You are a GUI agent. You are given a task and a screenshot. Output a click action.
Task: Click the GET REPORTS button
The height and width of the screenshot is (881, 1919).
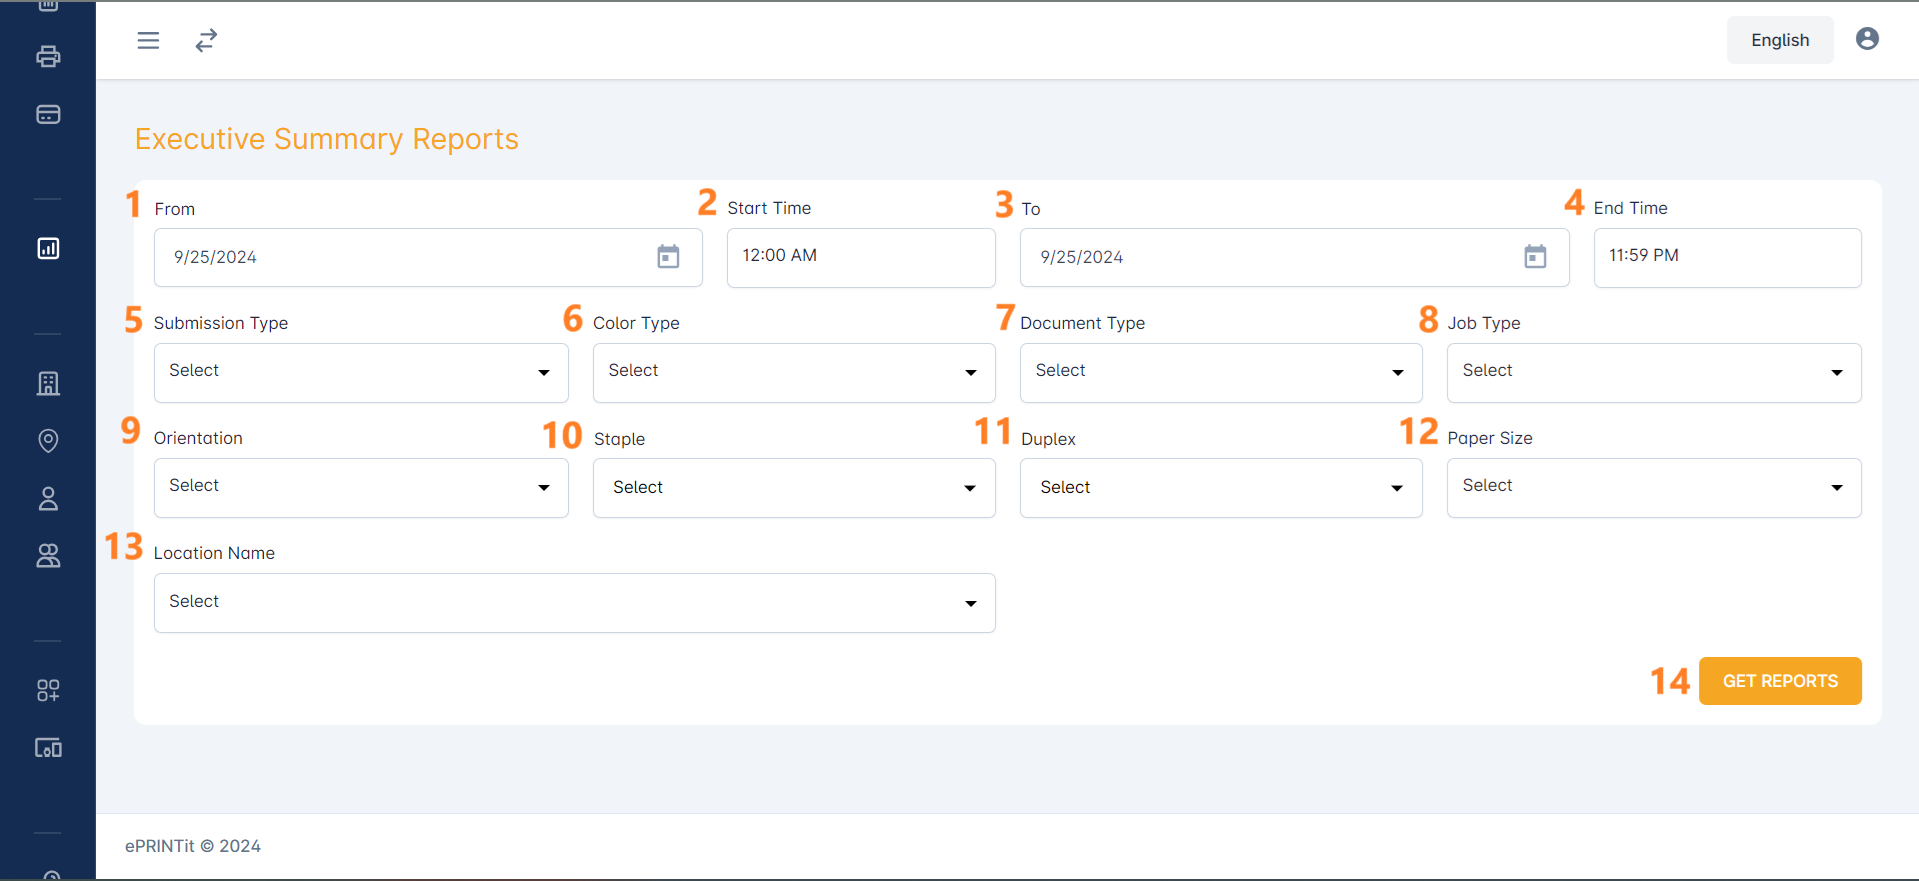tap(1779, 681)
